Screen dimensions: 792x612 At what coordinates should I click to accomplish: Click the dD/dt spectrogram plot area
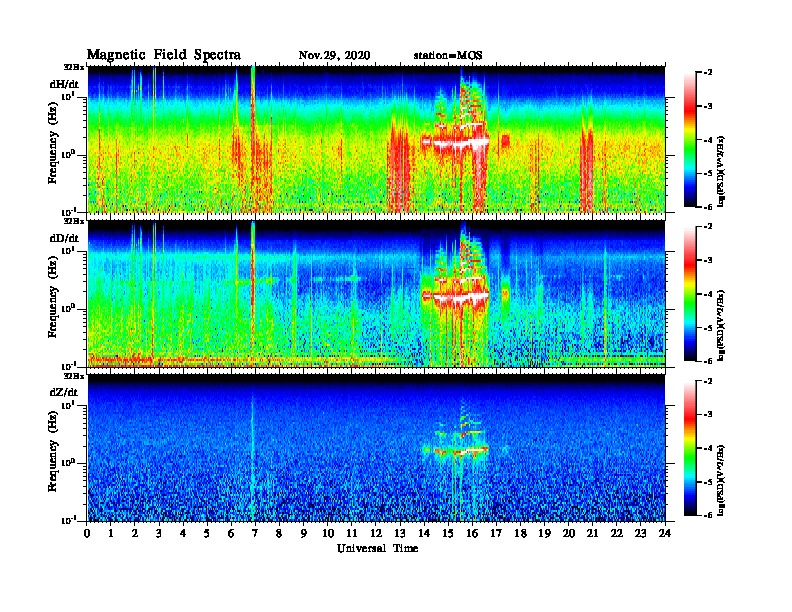[376, 294]
